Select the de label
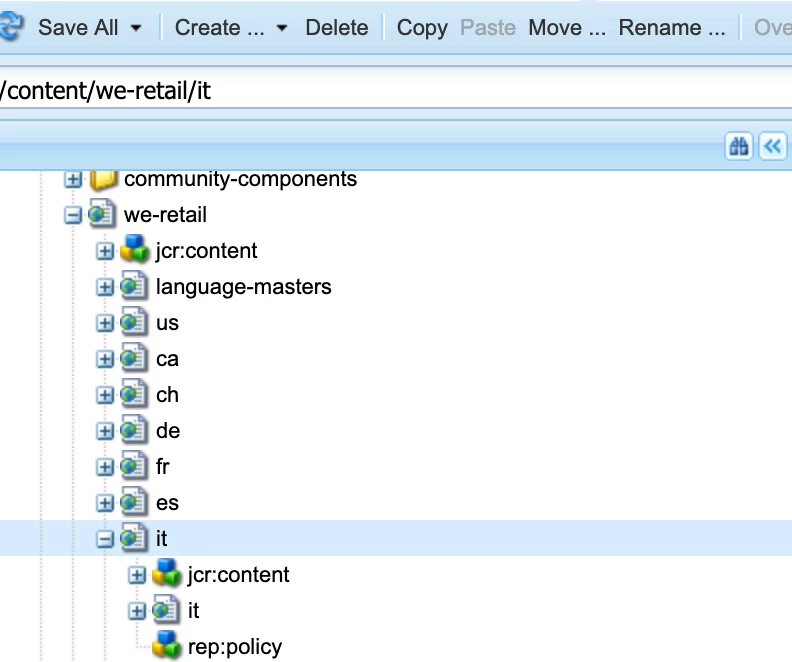This screenshot has height=662, width=792. pyautogui.click(x=168, y=431)
